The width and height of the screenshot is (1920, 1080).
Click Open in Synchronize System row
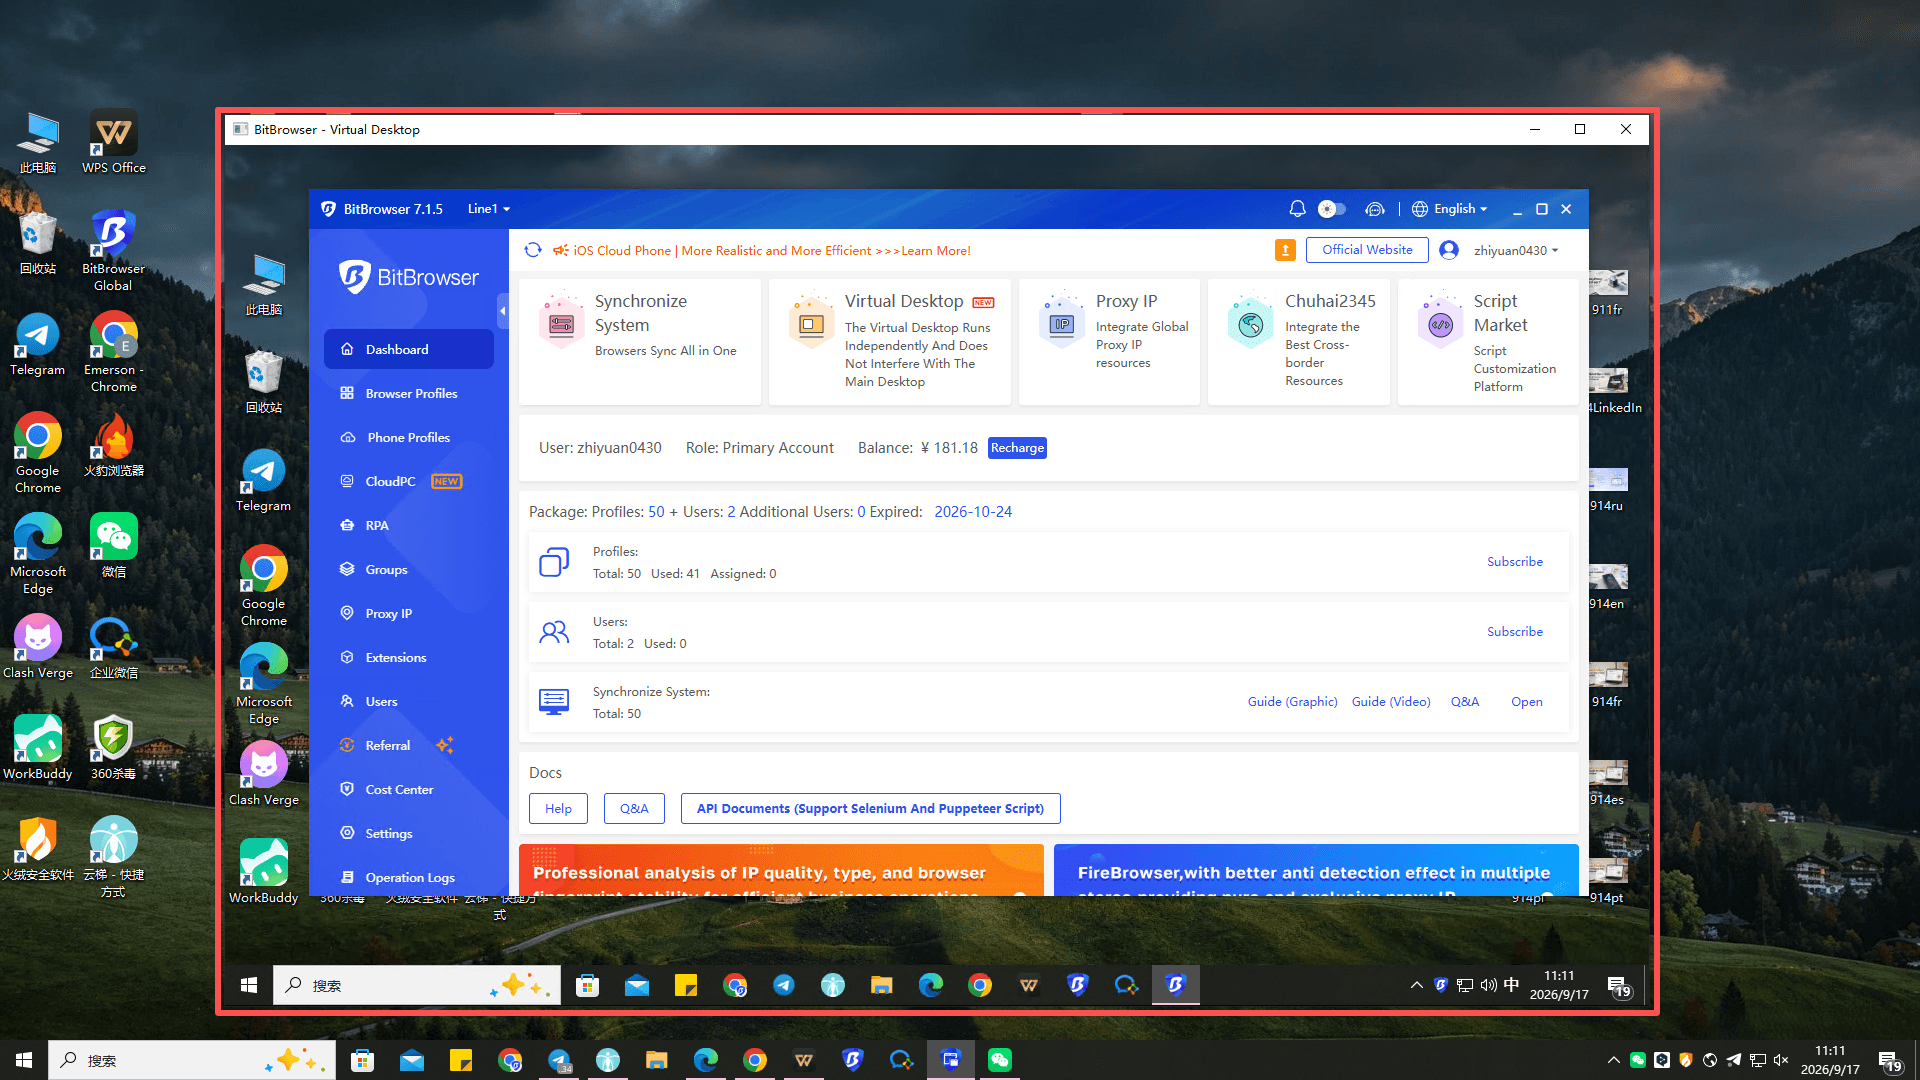coord(1526,702)
